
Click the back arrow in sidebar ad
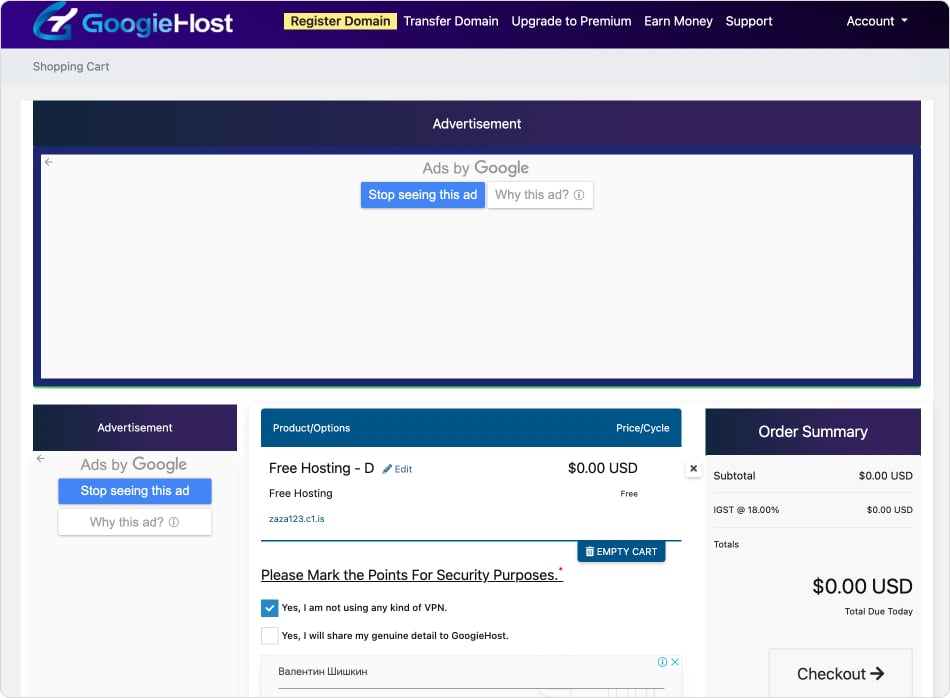pyautogui.click(x=41, y=459)
